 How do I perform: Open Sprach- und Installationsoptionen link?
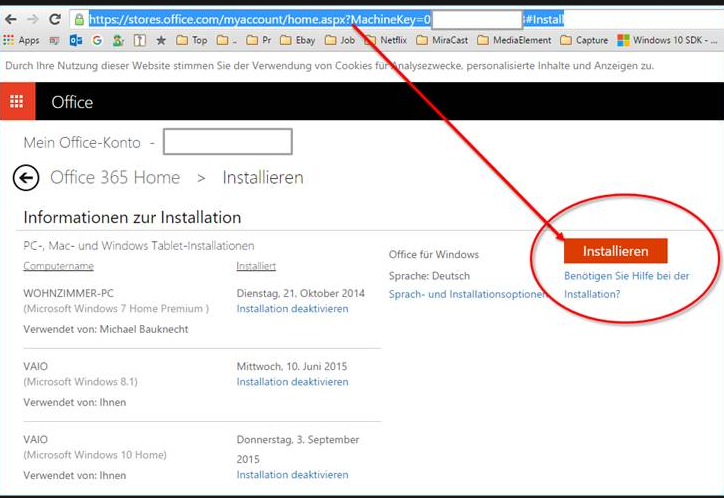pos(468,294)
